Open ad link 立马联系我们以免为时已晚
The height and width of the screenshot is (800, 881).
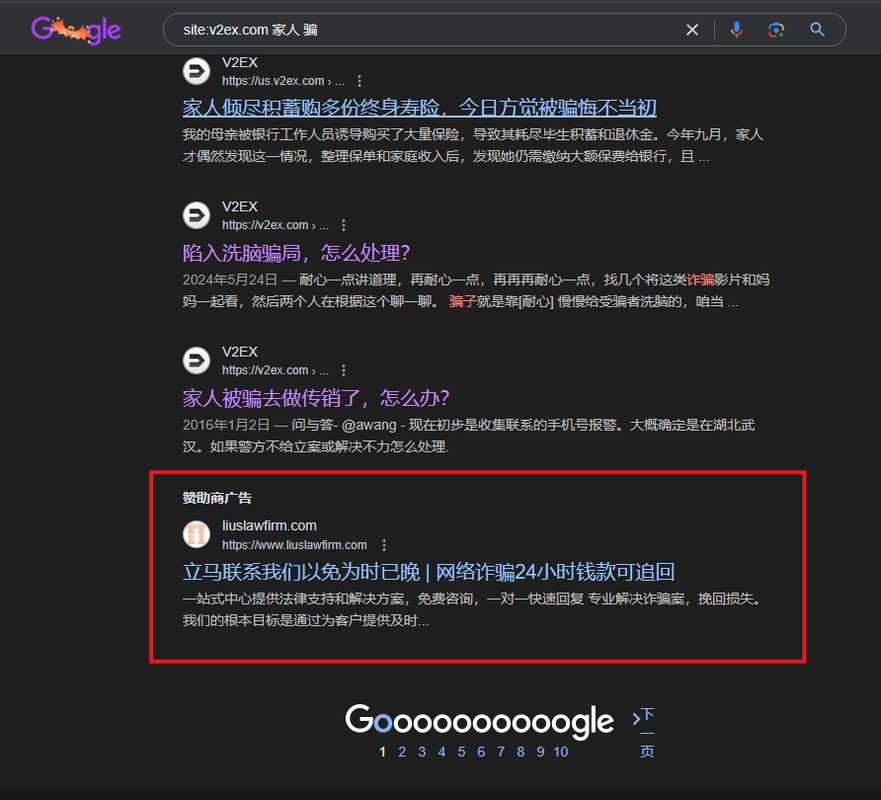429,572
